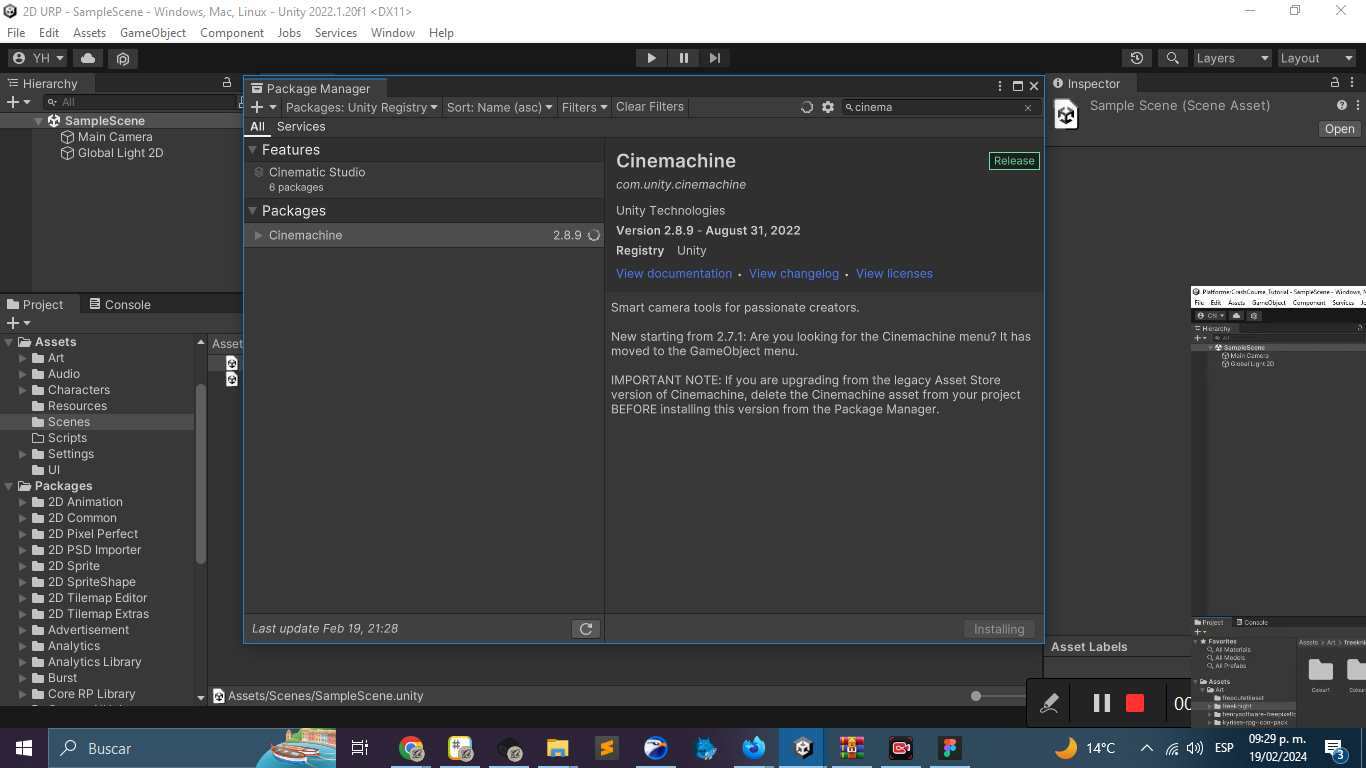Open Package Manager window kebab menu
This screenshot has width=1366, height=768.
[x=1000, y=87]
